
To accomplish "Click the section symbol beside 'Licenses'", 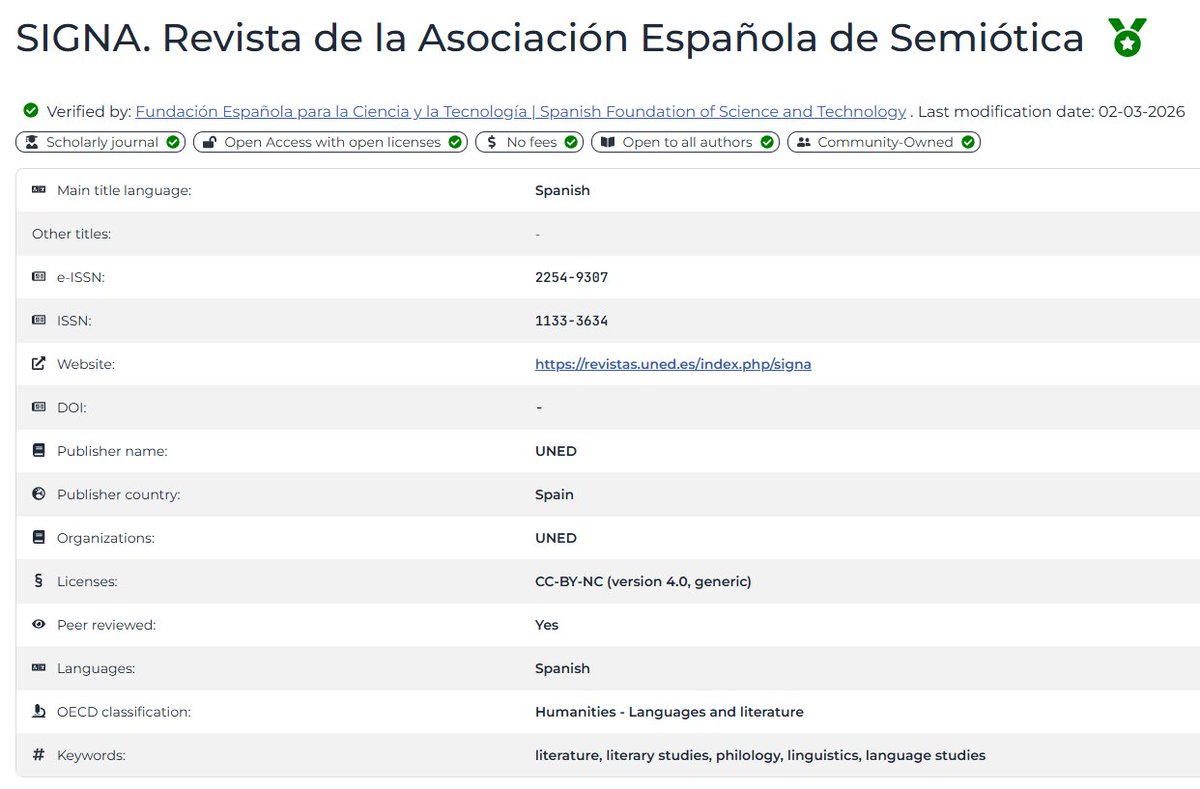I will pyautogui.click(x=39, y=581).
